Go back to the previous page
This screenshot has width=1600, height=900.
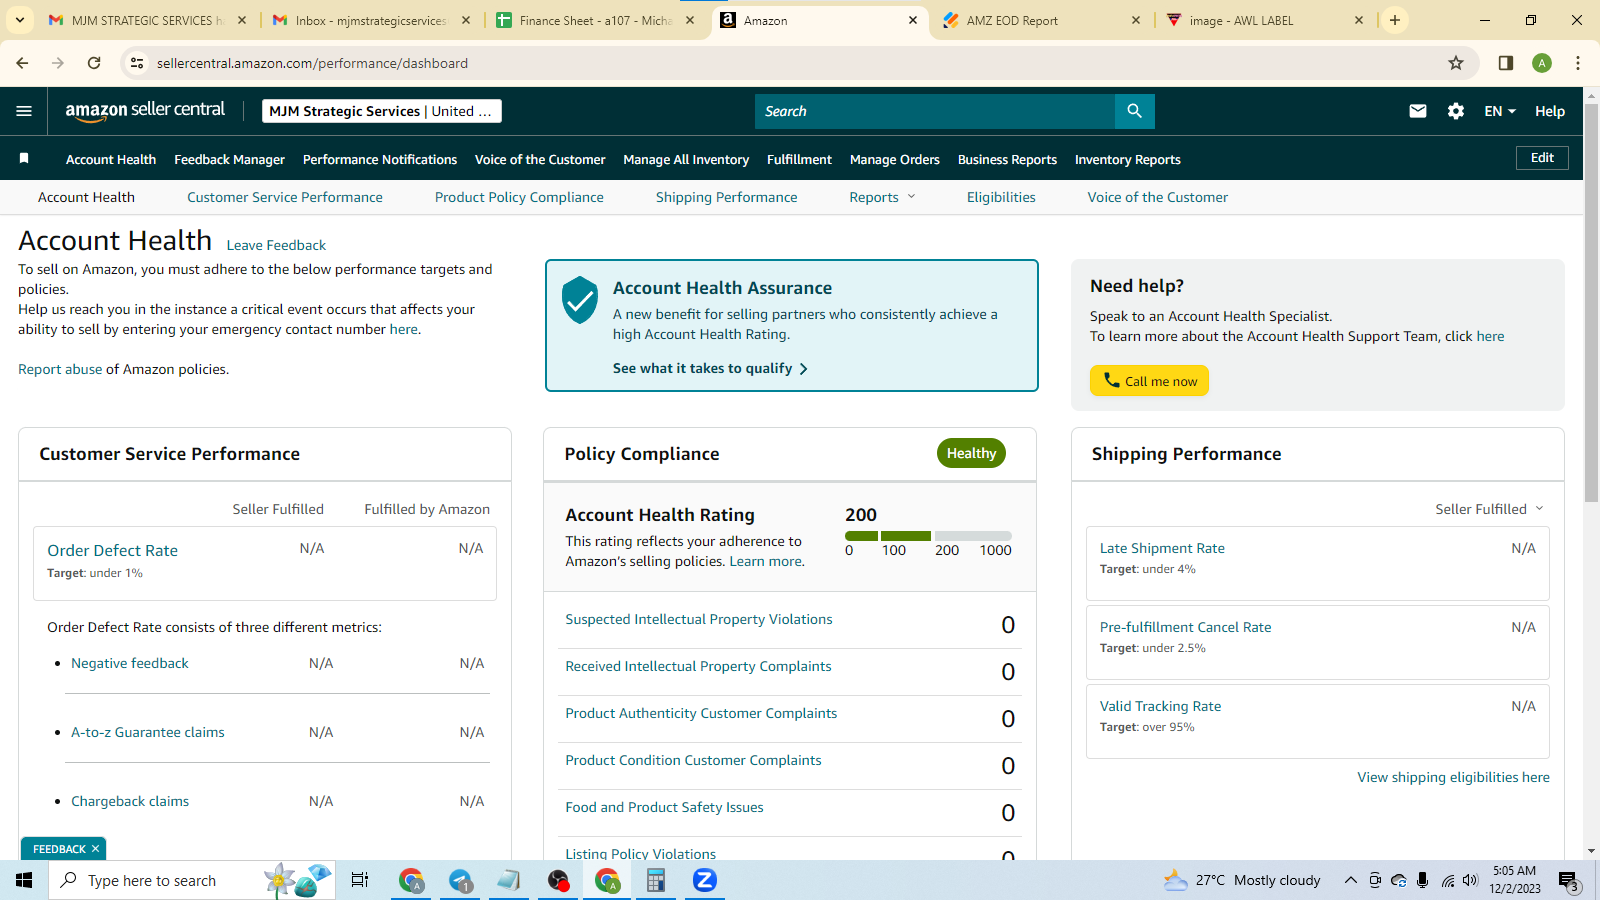click(22, 63)
